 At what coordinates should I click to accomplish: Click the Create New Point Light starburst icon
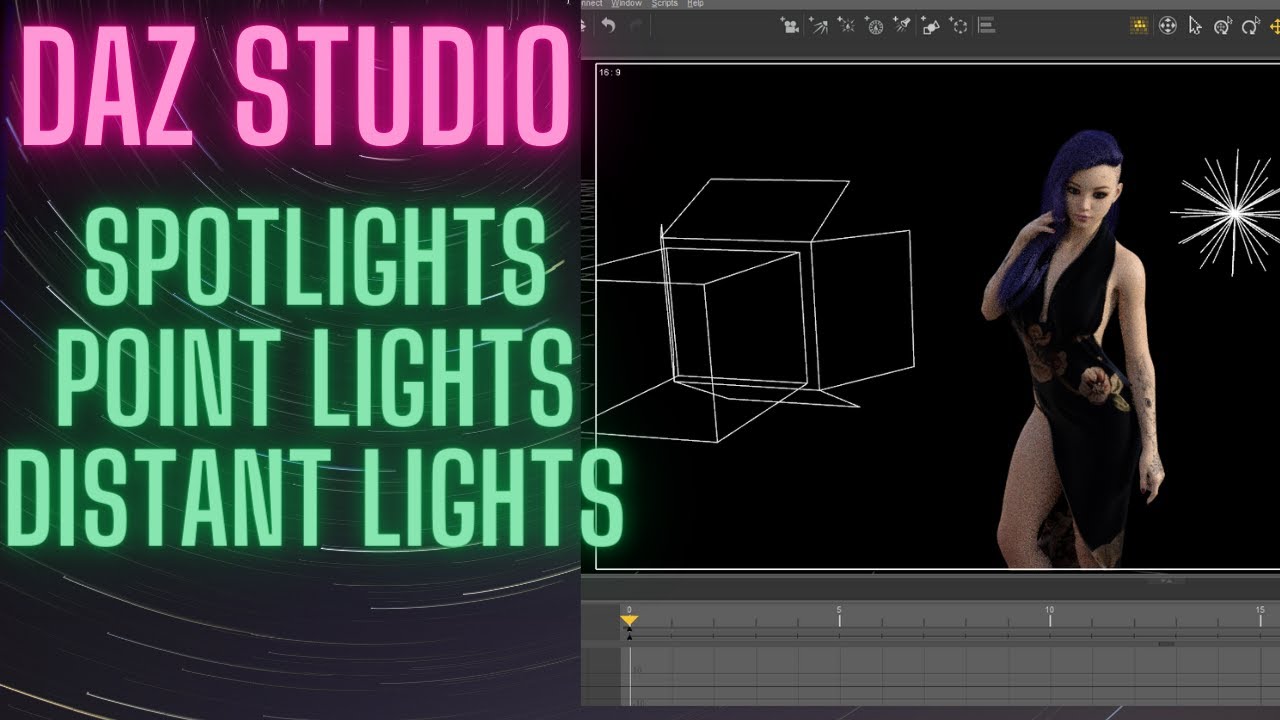[x=846, y=26]
